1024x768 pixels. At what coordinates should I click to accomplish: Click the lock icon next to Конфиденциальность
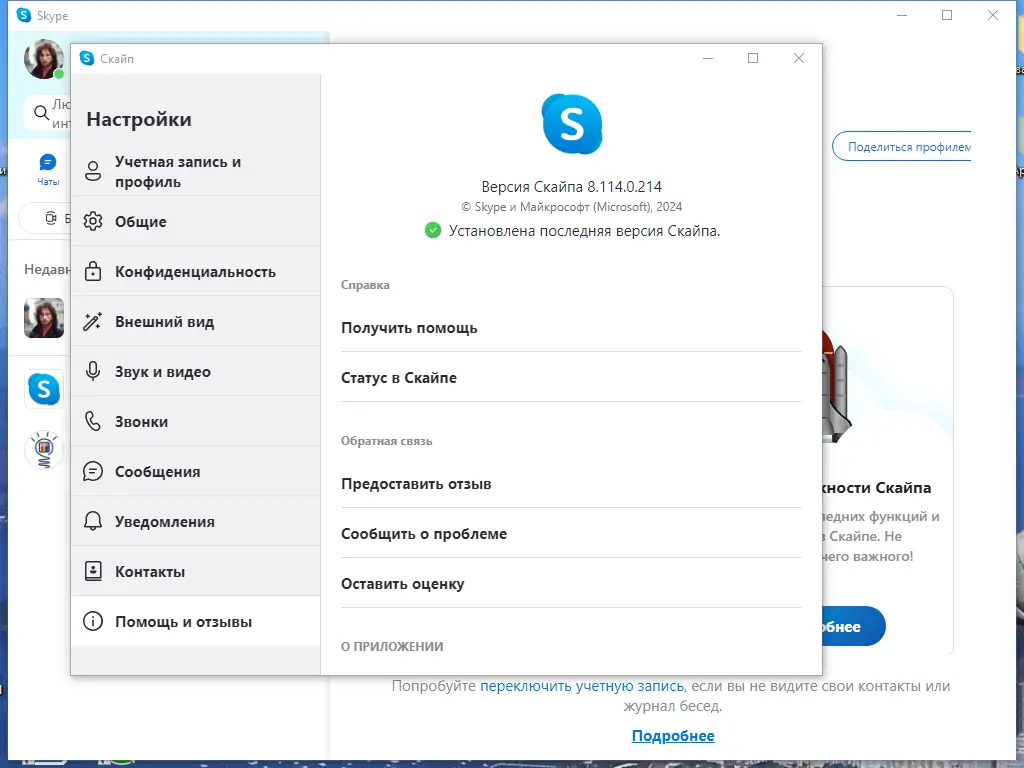point(93,271)
